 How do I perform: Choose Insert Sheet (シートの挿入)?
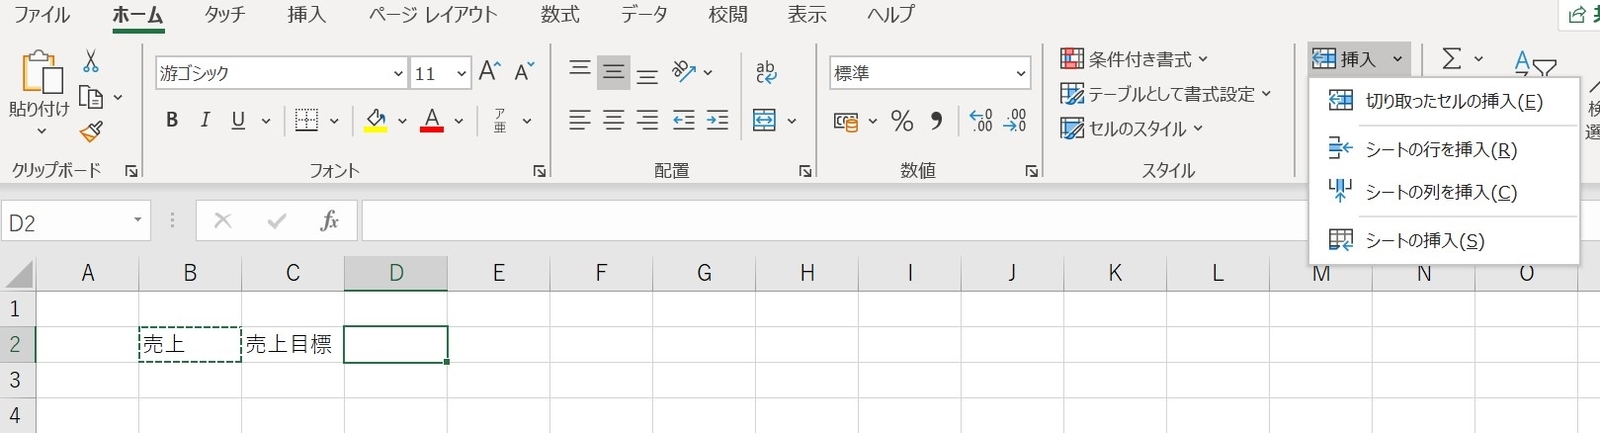[1443, 240]
